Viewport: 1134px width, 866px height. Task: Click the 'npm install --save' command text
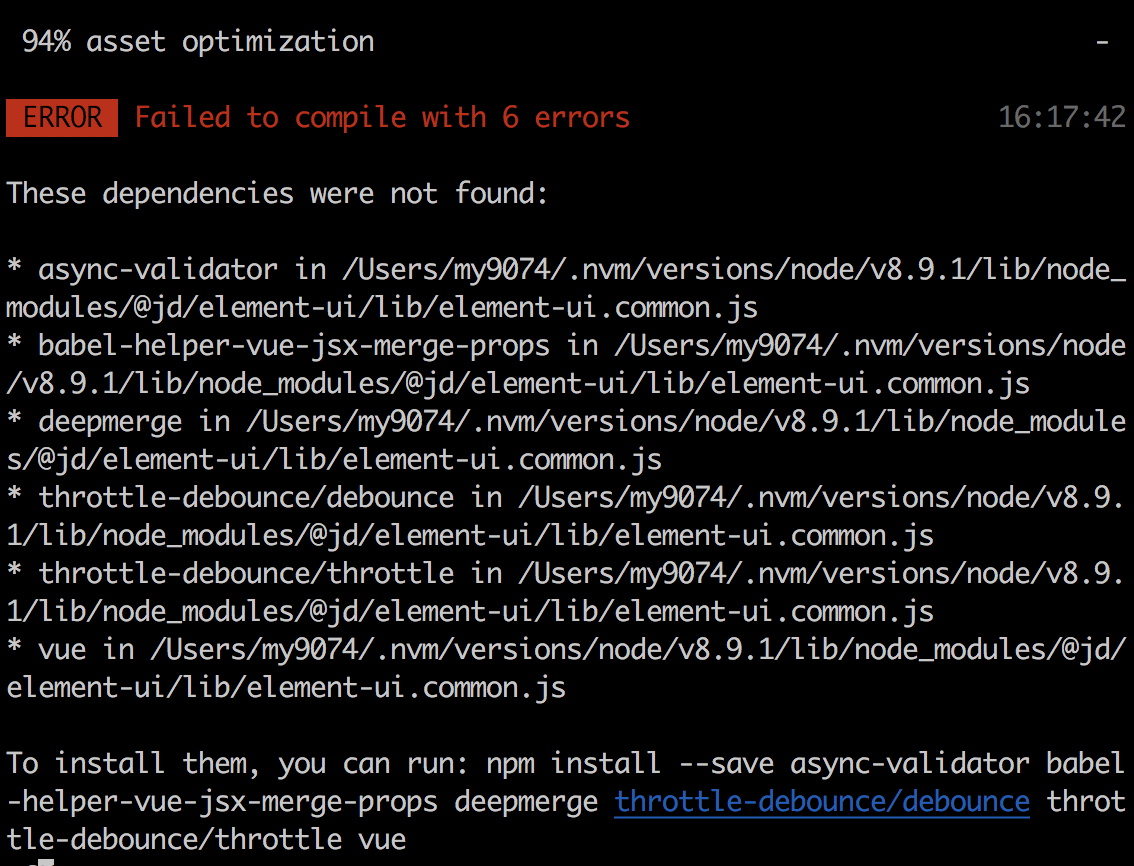pos(630,763)
